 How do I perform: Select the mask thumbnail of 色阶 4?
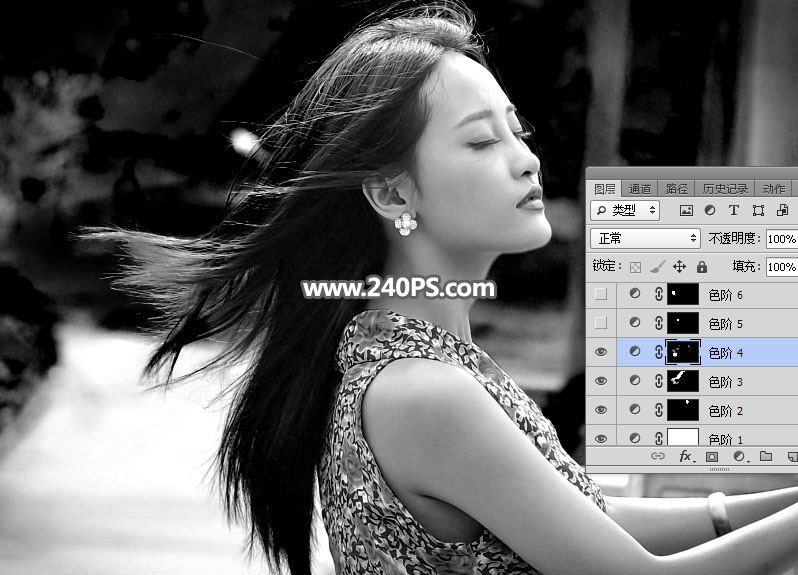click(683, 352)
